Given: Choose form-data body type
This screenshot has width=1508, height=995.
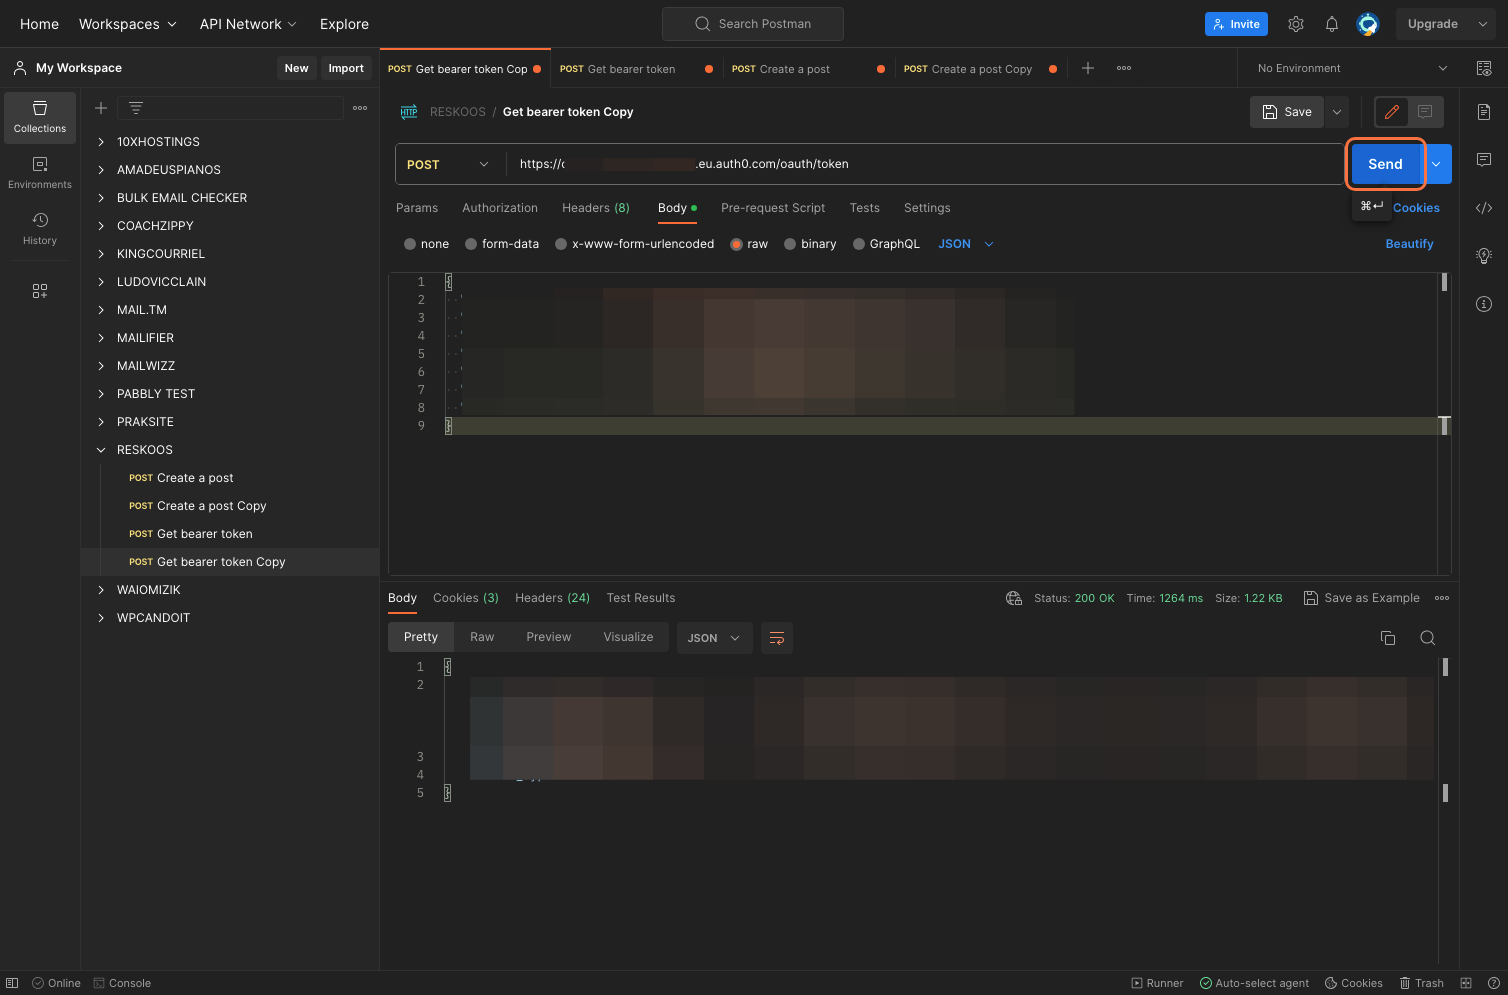Looking at the screenshot, I should (x=471, y=244).
